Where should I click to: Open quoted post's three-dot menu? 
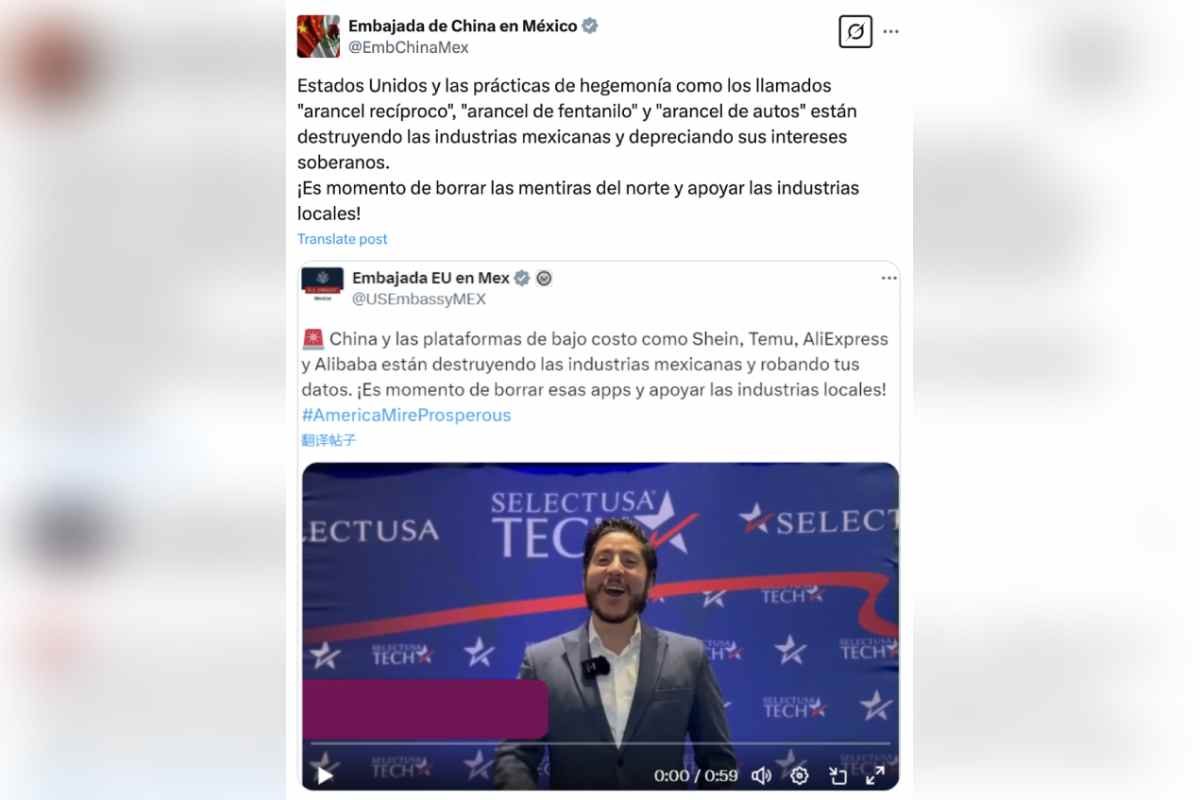tap(889, 278)
